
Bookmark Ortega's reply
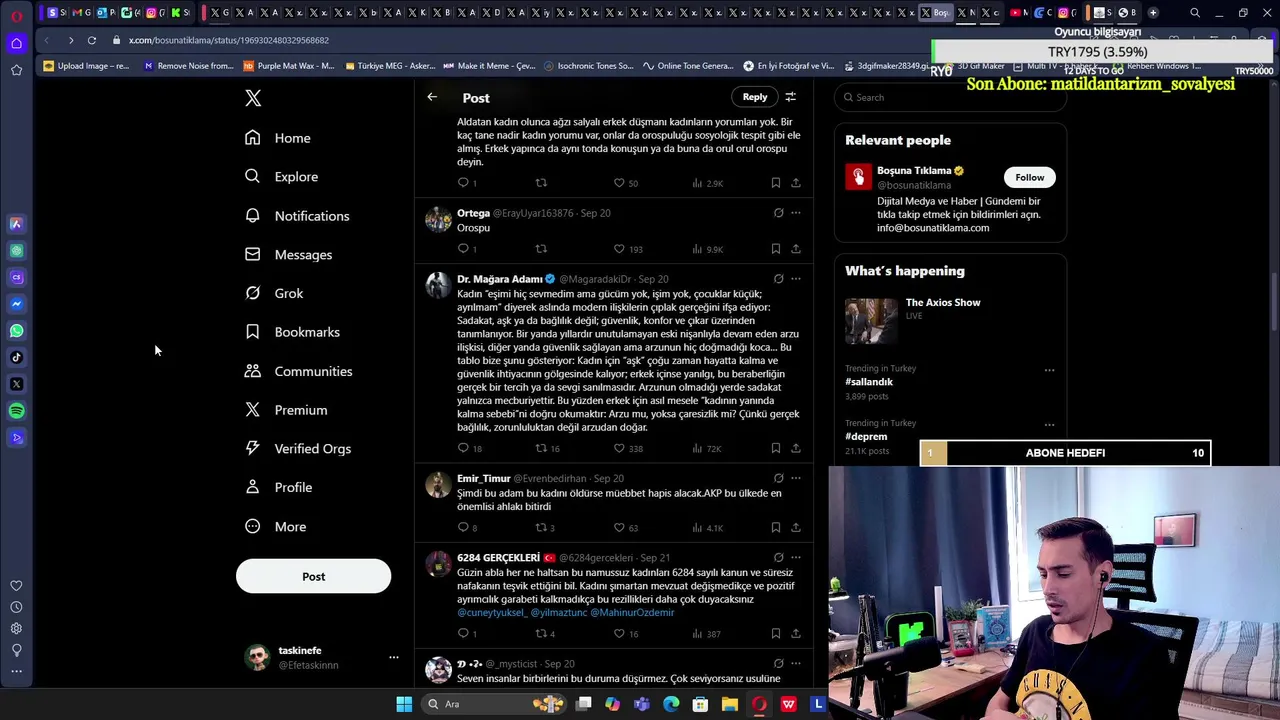tap(775, 248)
